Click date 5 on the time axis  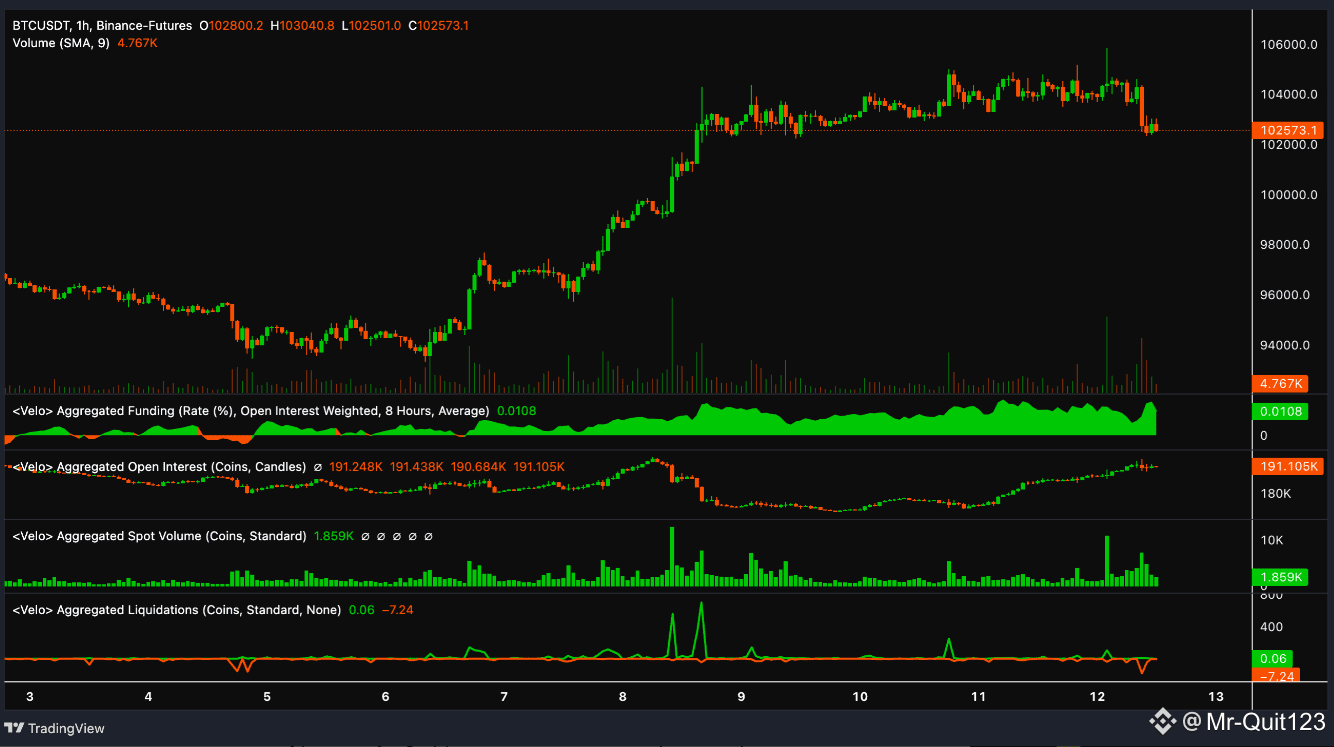(267, 696)
